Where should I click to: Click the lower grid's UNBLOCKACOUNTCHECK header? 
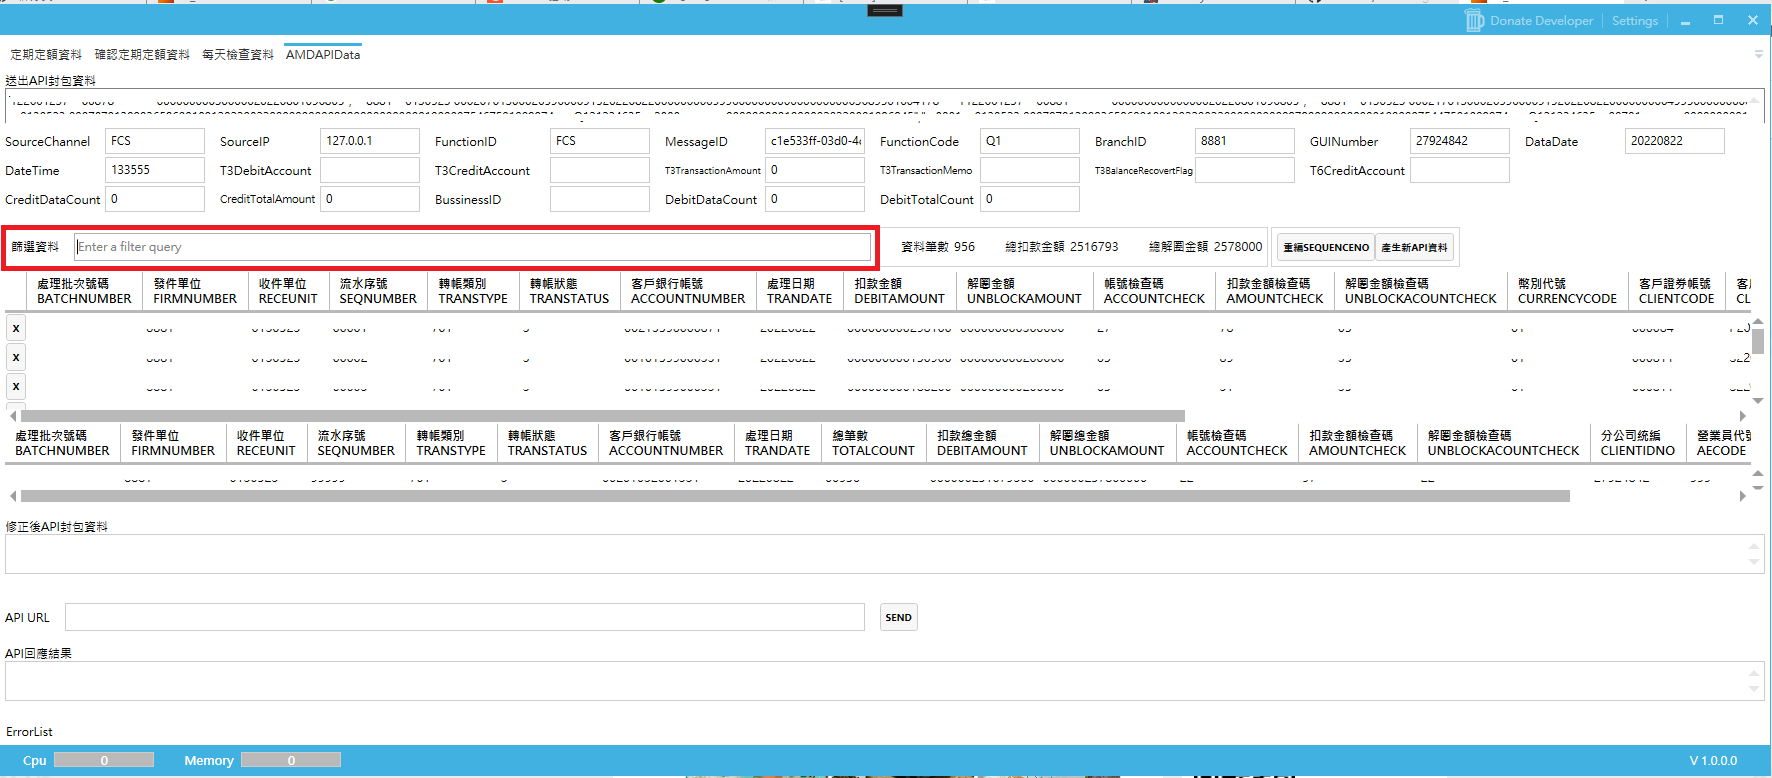click(1503, 443)
